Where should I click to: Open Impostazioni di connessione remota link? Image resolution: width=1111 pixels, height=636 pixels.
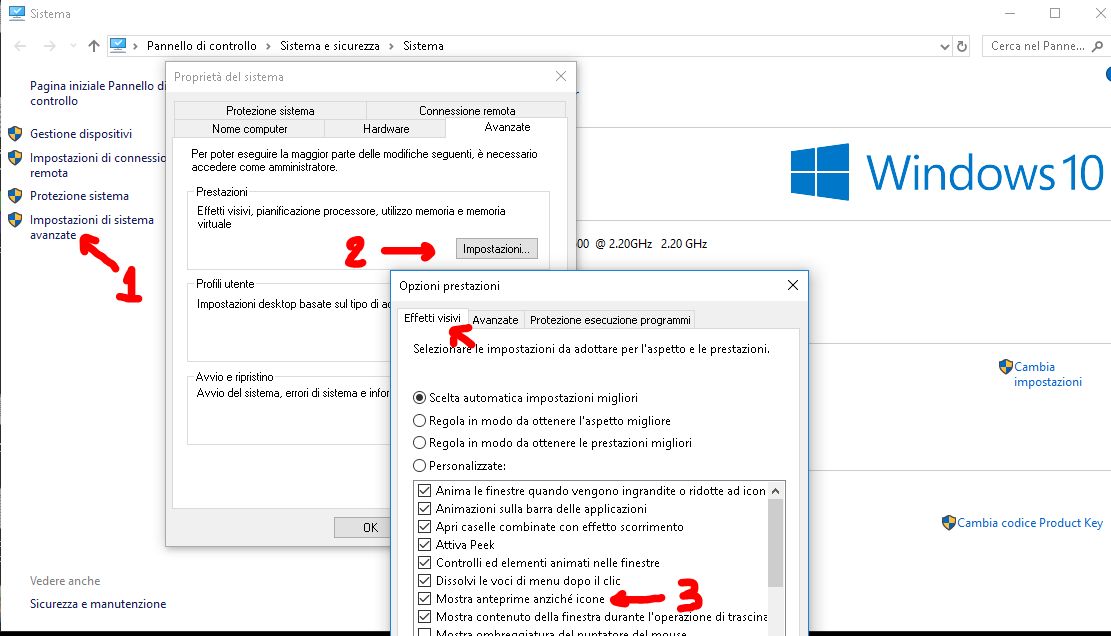click(98, 165)
